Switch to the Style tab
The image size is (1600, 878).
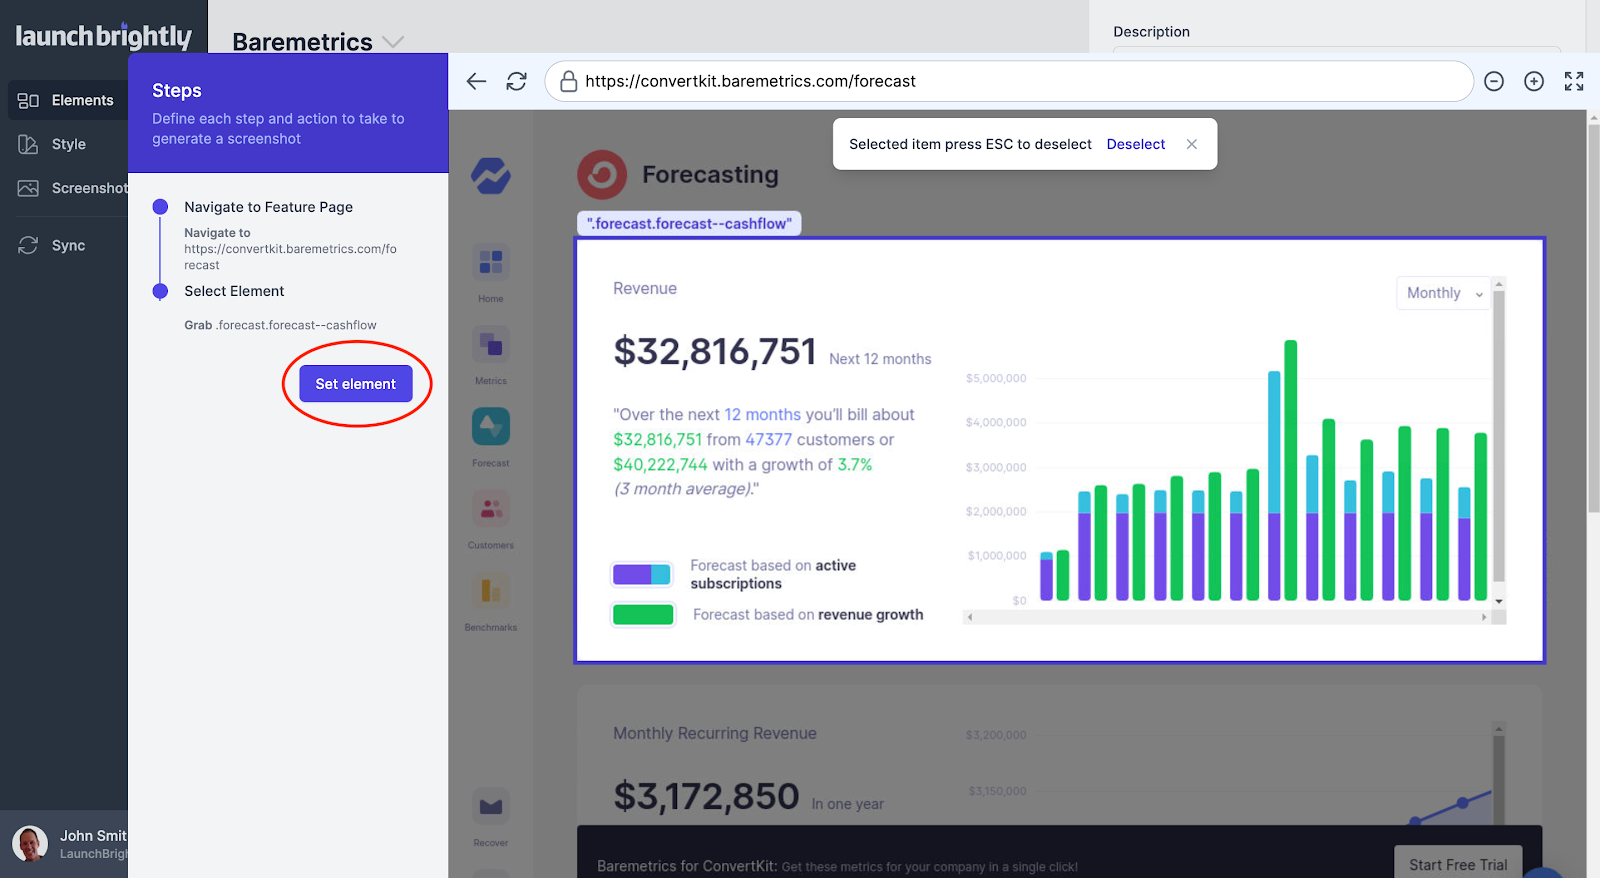click(66, 144)
